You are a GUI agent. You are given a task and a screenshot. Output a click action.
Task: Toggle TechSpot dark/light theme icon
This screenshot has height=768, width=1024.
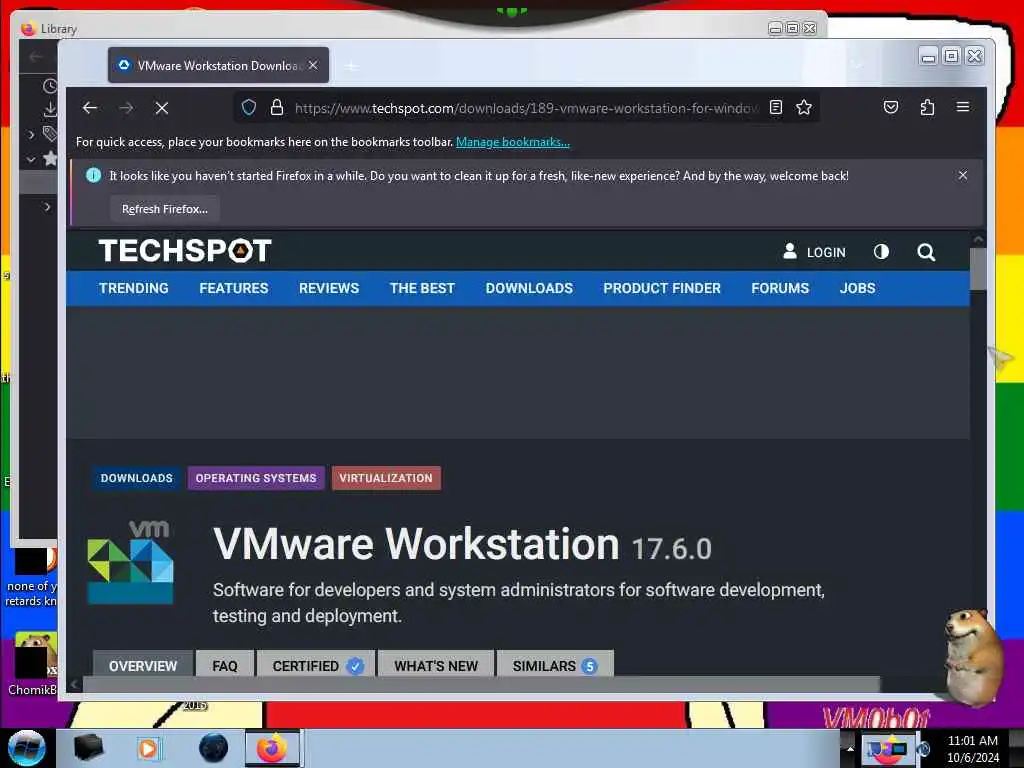click(x=881, y=251)
